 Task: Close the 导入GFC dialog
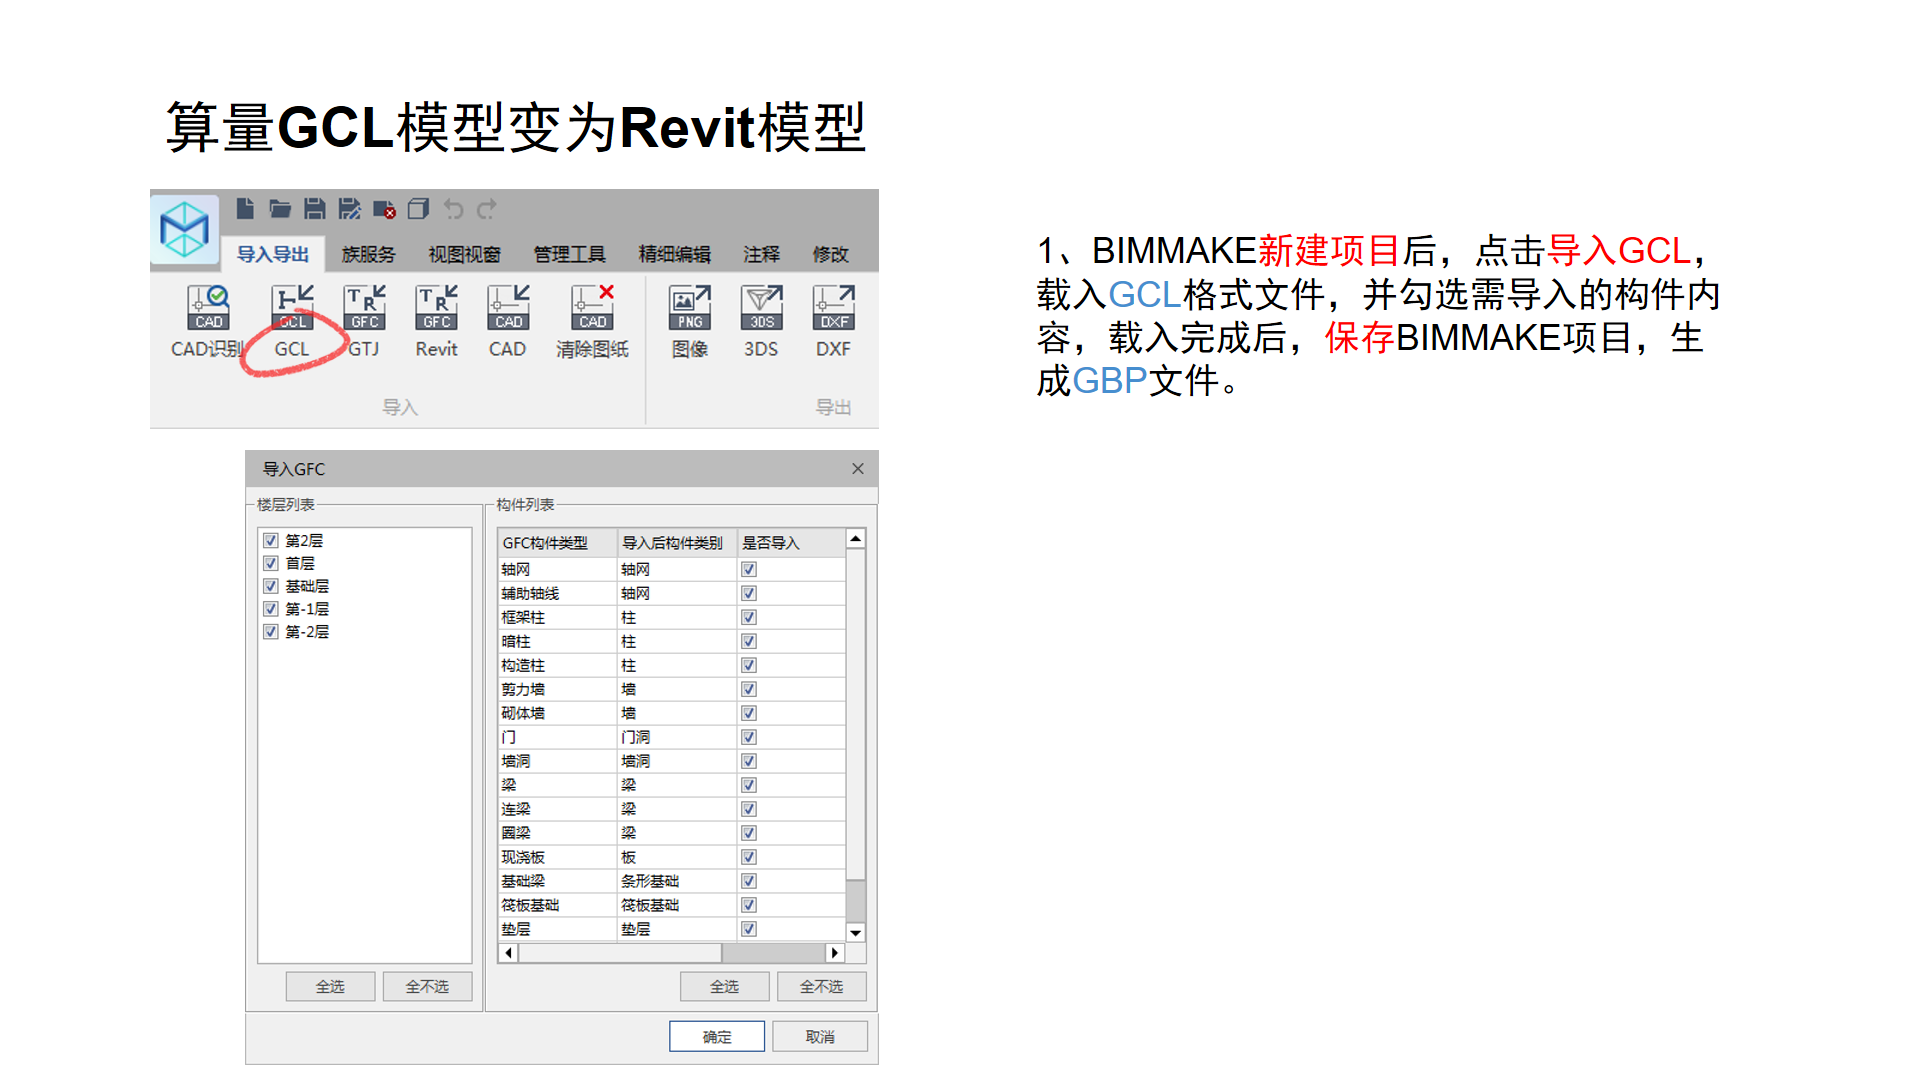tap(858, 469)
